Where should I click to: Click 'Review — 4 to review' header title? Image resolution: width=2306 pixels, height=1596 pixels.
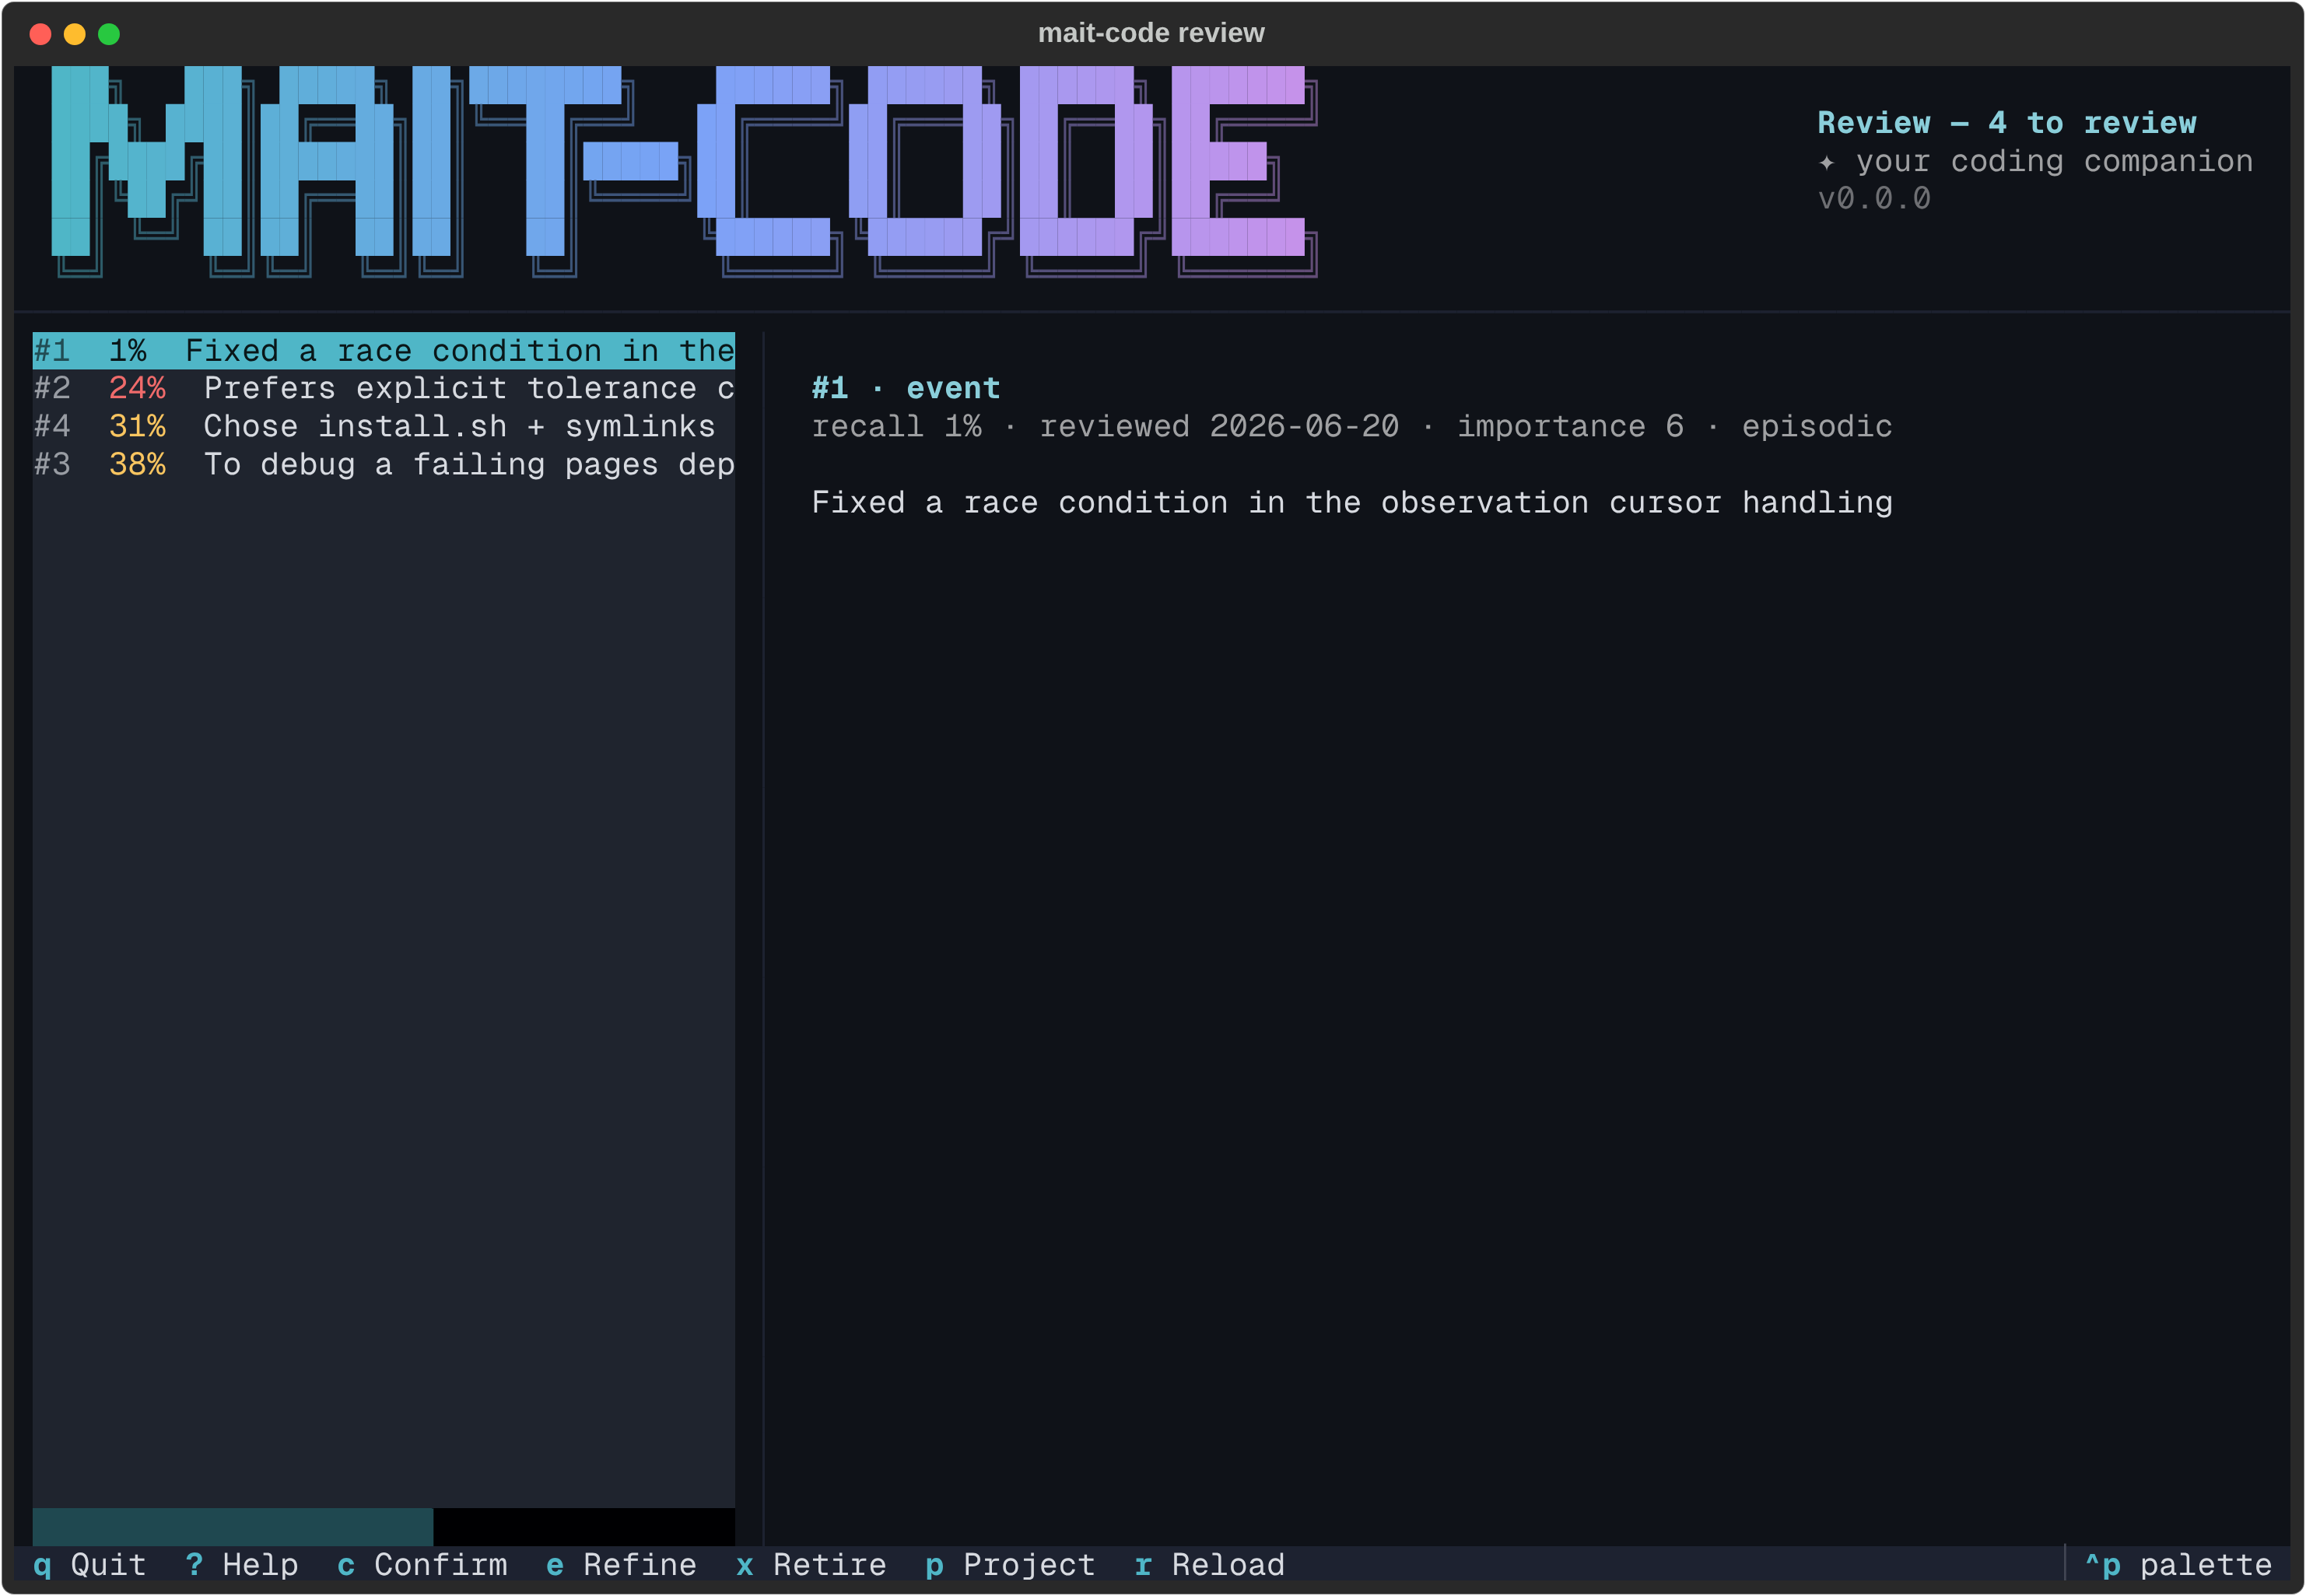coord(2007,122)
